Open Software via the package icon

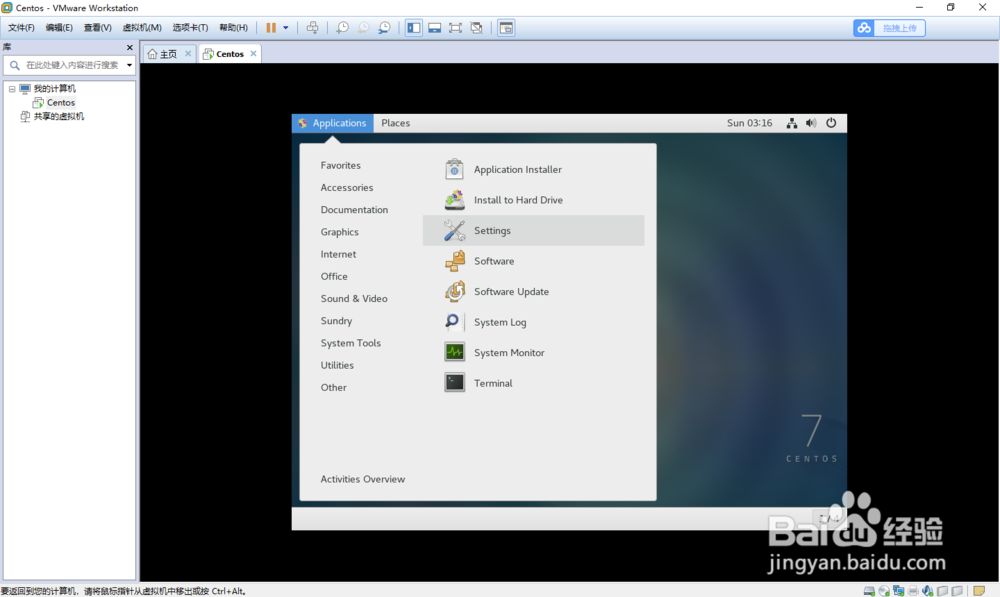coord(454,261)
